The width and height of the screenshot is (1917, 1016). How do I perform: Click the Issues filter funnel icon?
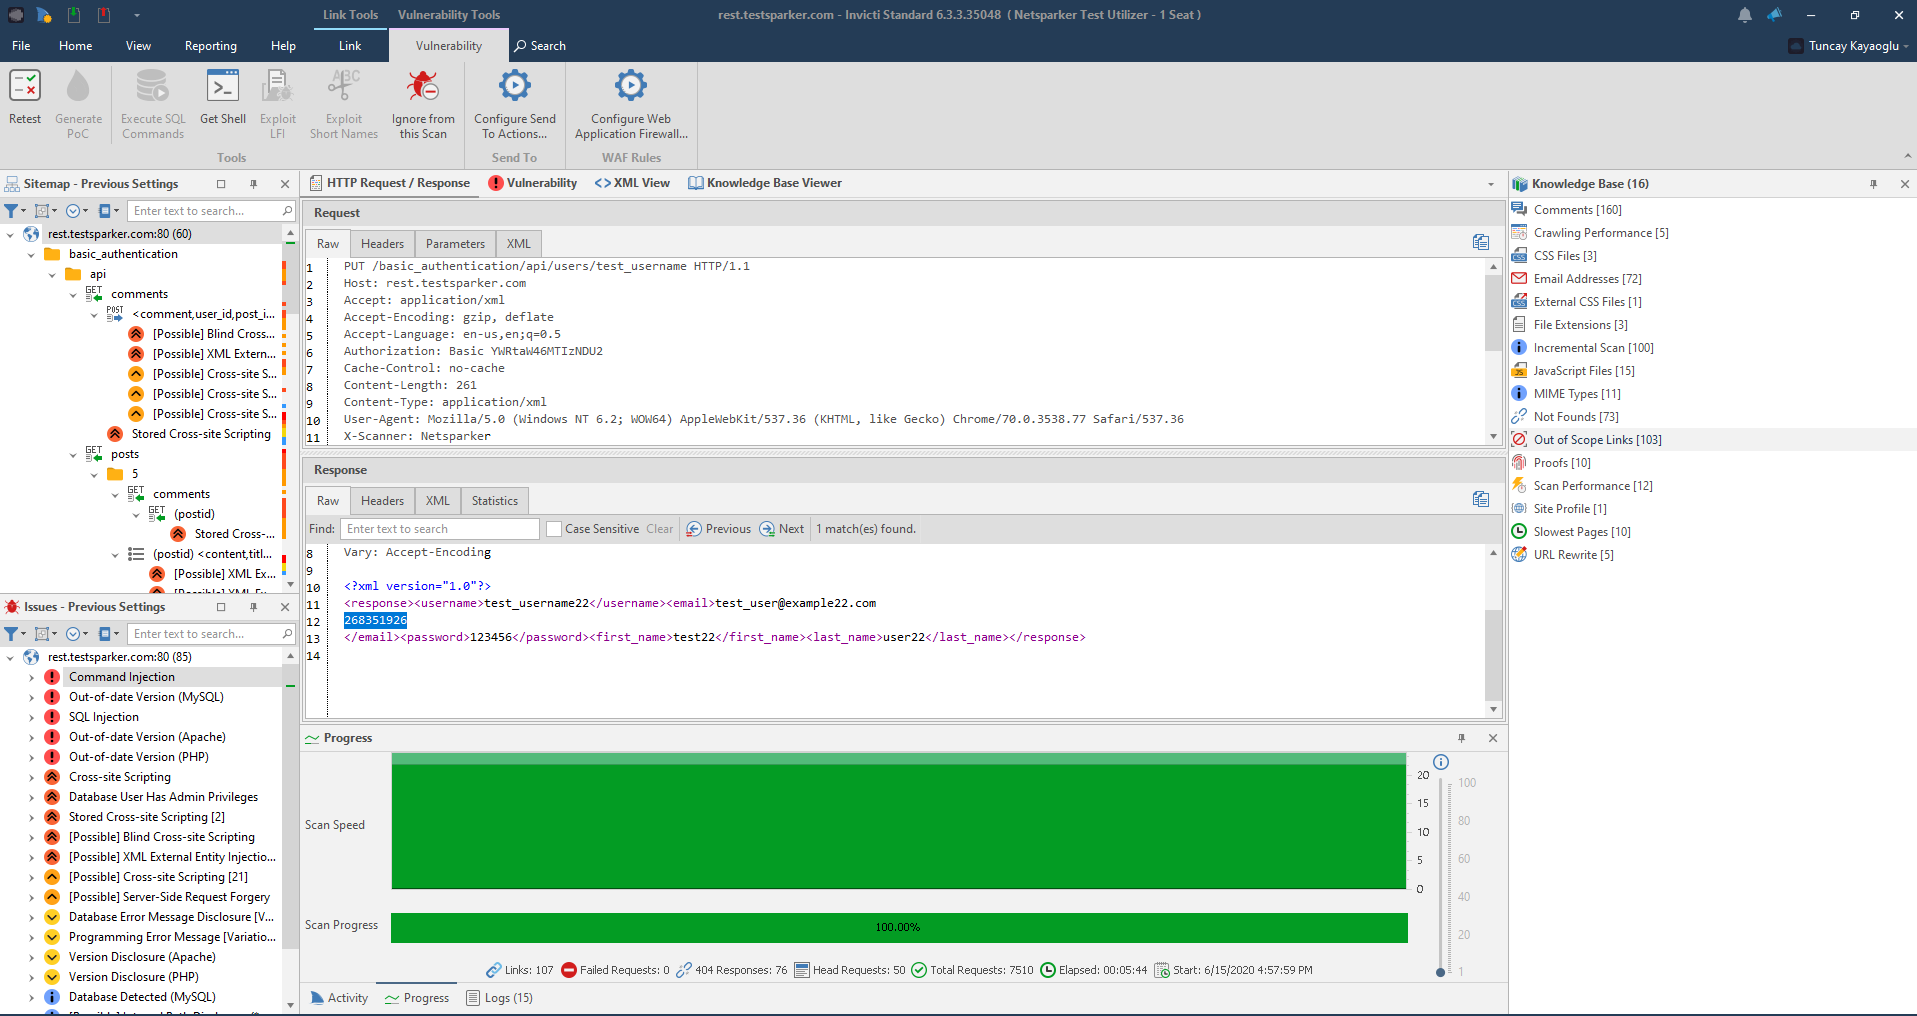pos(12,634)
